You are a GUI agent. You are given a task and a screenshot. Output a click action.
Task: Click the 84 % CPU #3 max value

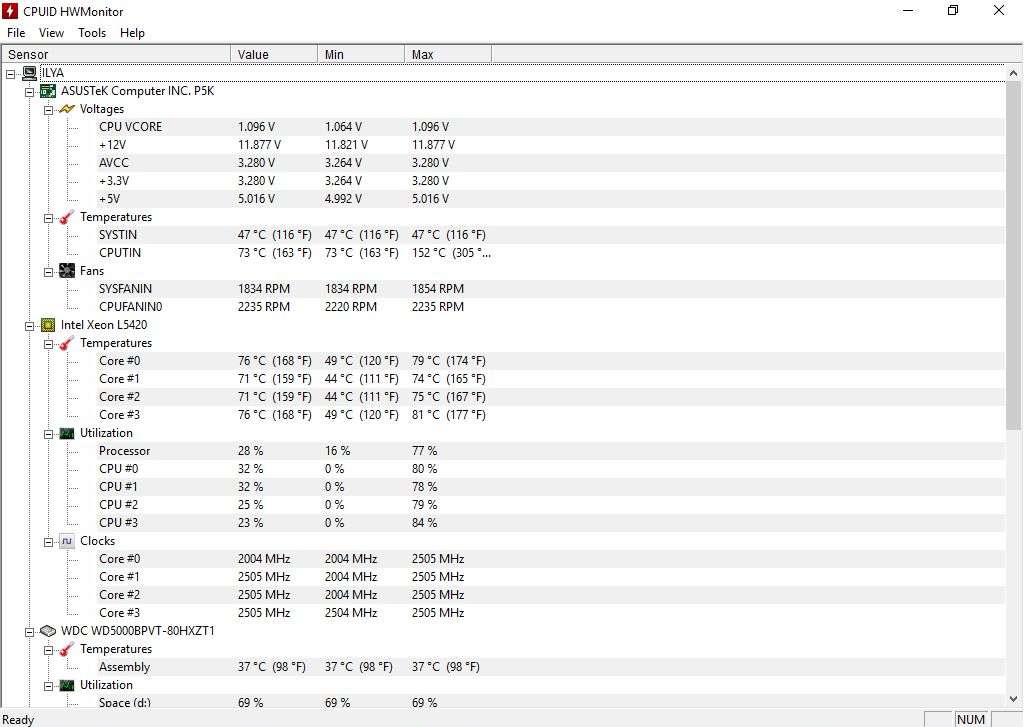pyautogui.click(x=424, y=523)
